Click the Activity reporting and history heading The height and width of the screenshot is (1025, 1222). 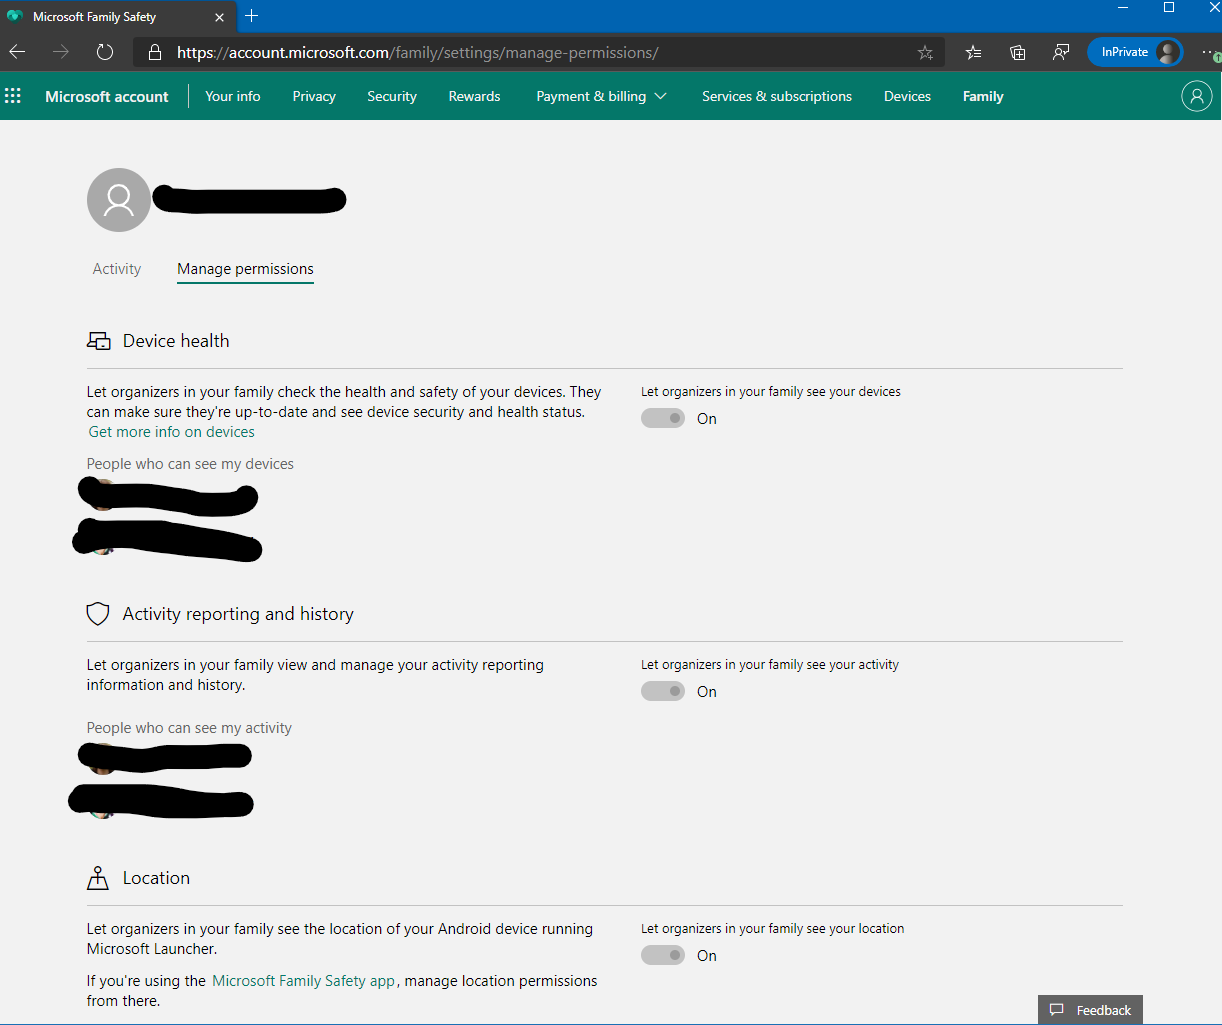click(x=238, y=614)
